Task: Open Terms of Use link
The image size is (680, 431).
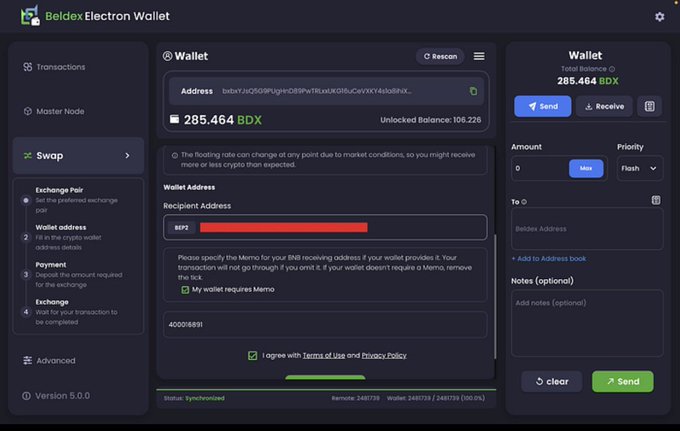Action: coord(324,356)
